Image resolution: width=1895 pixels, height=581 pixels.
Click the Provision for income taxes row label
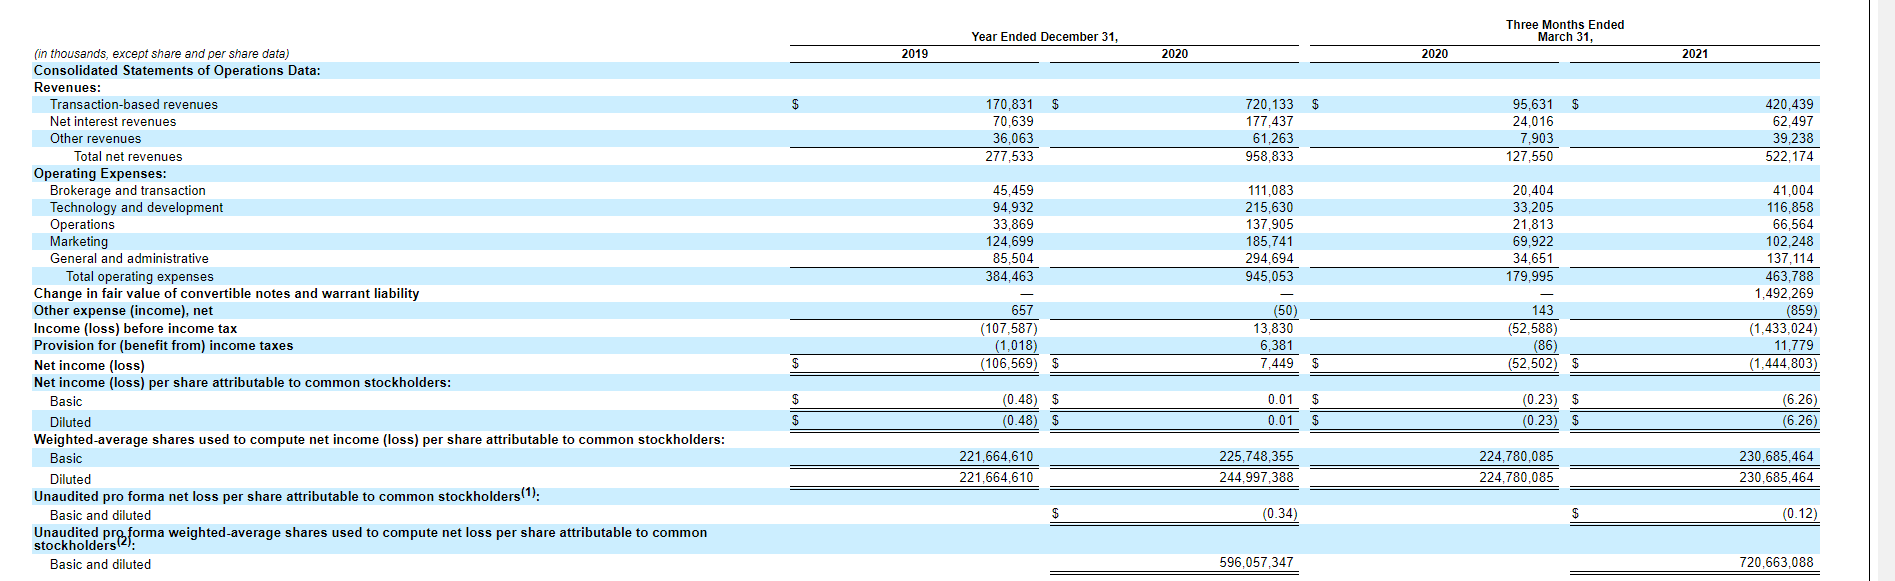[x=164, y=346]
